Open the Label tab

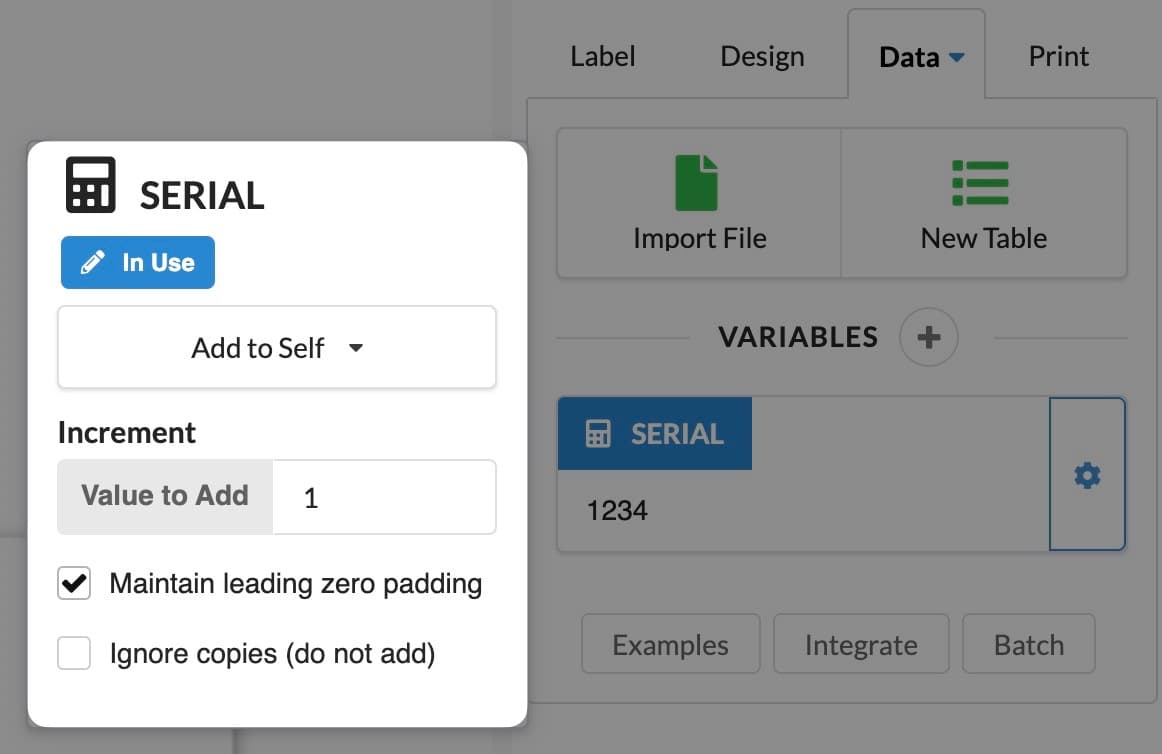(x=602, y=56)
